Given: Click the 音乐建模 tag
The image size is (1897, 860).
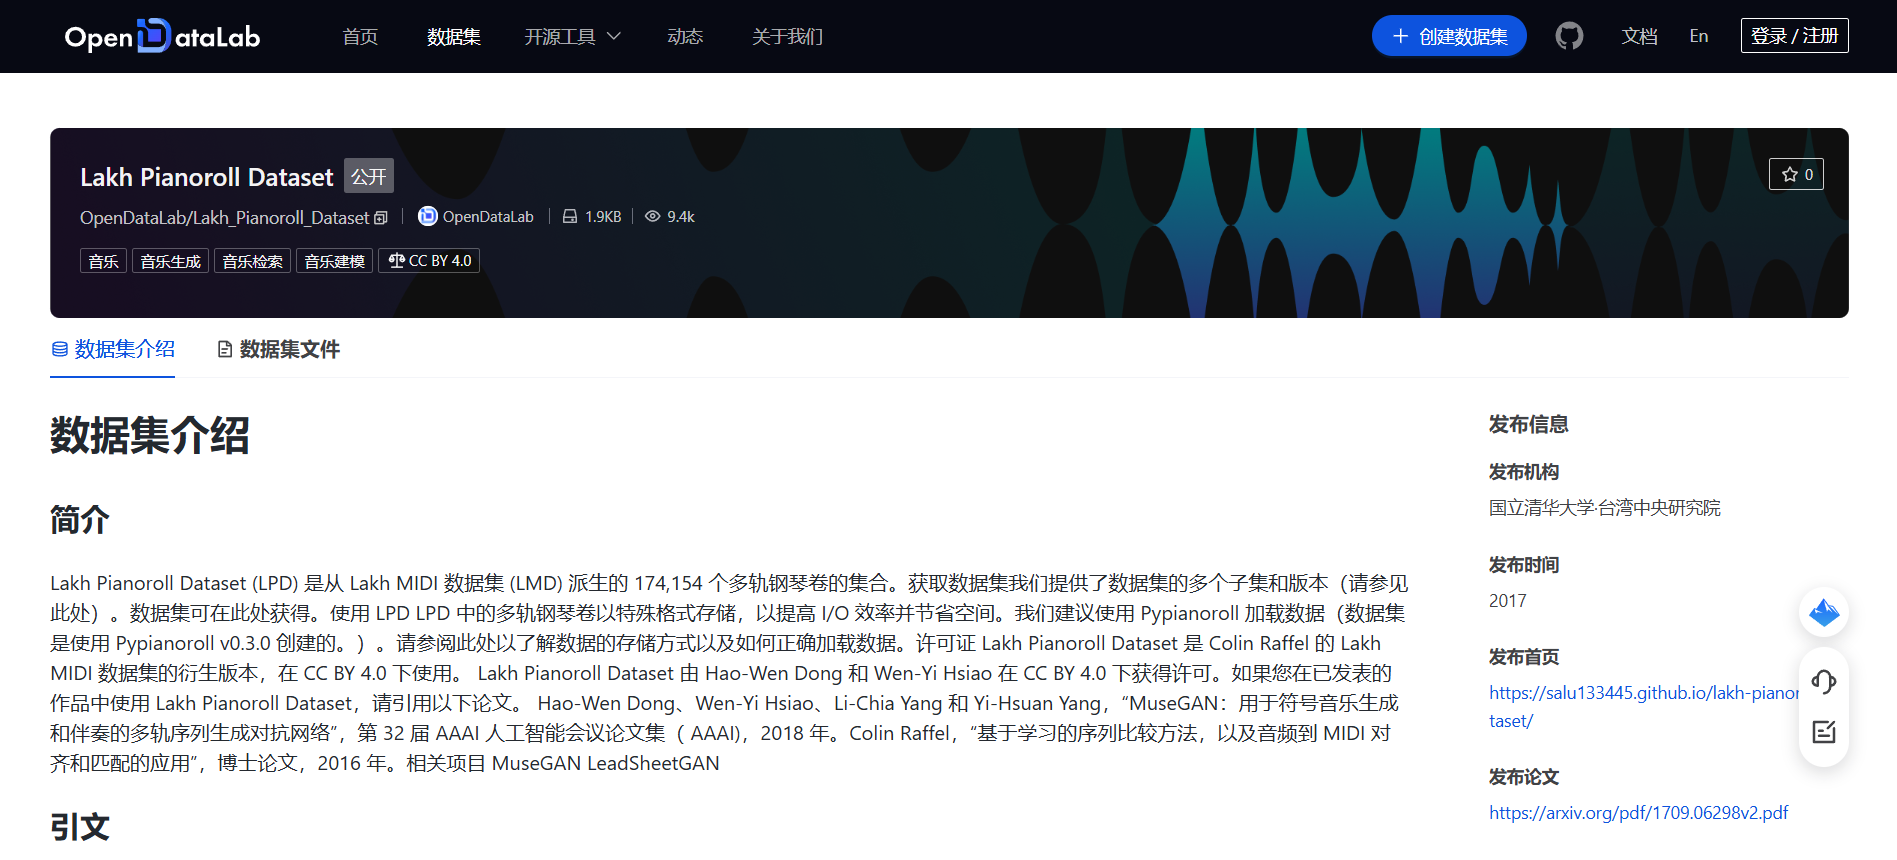Looking at the screenshot, I should [x=334, y=261].
